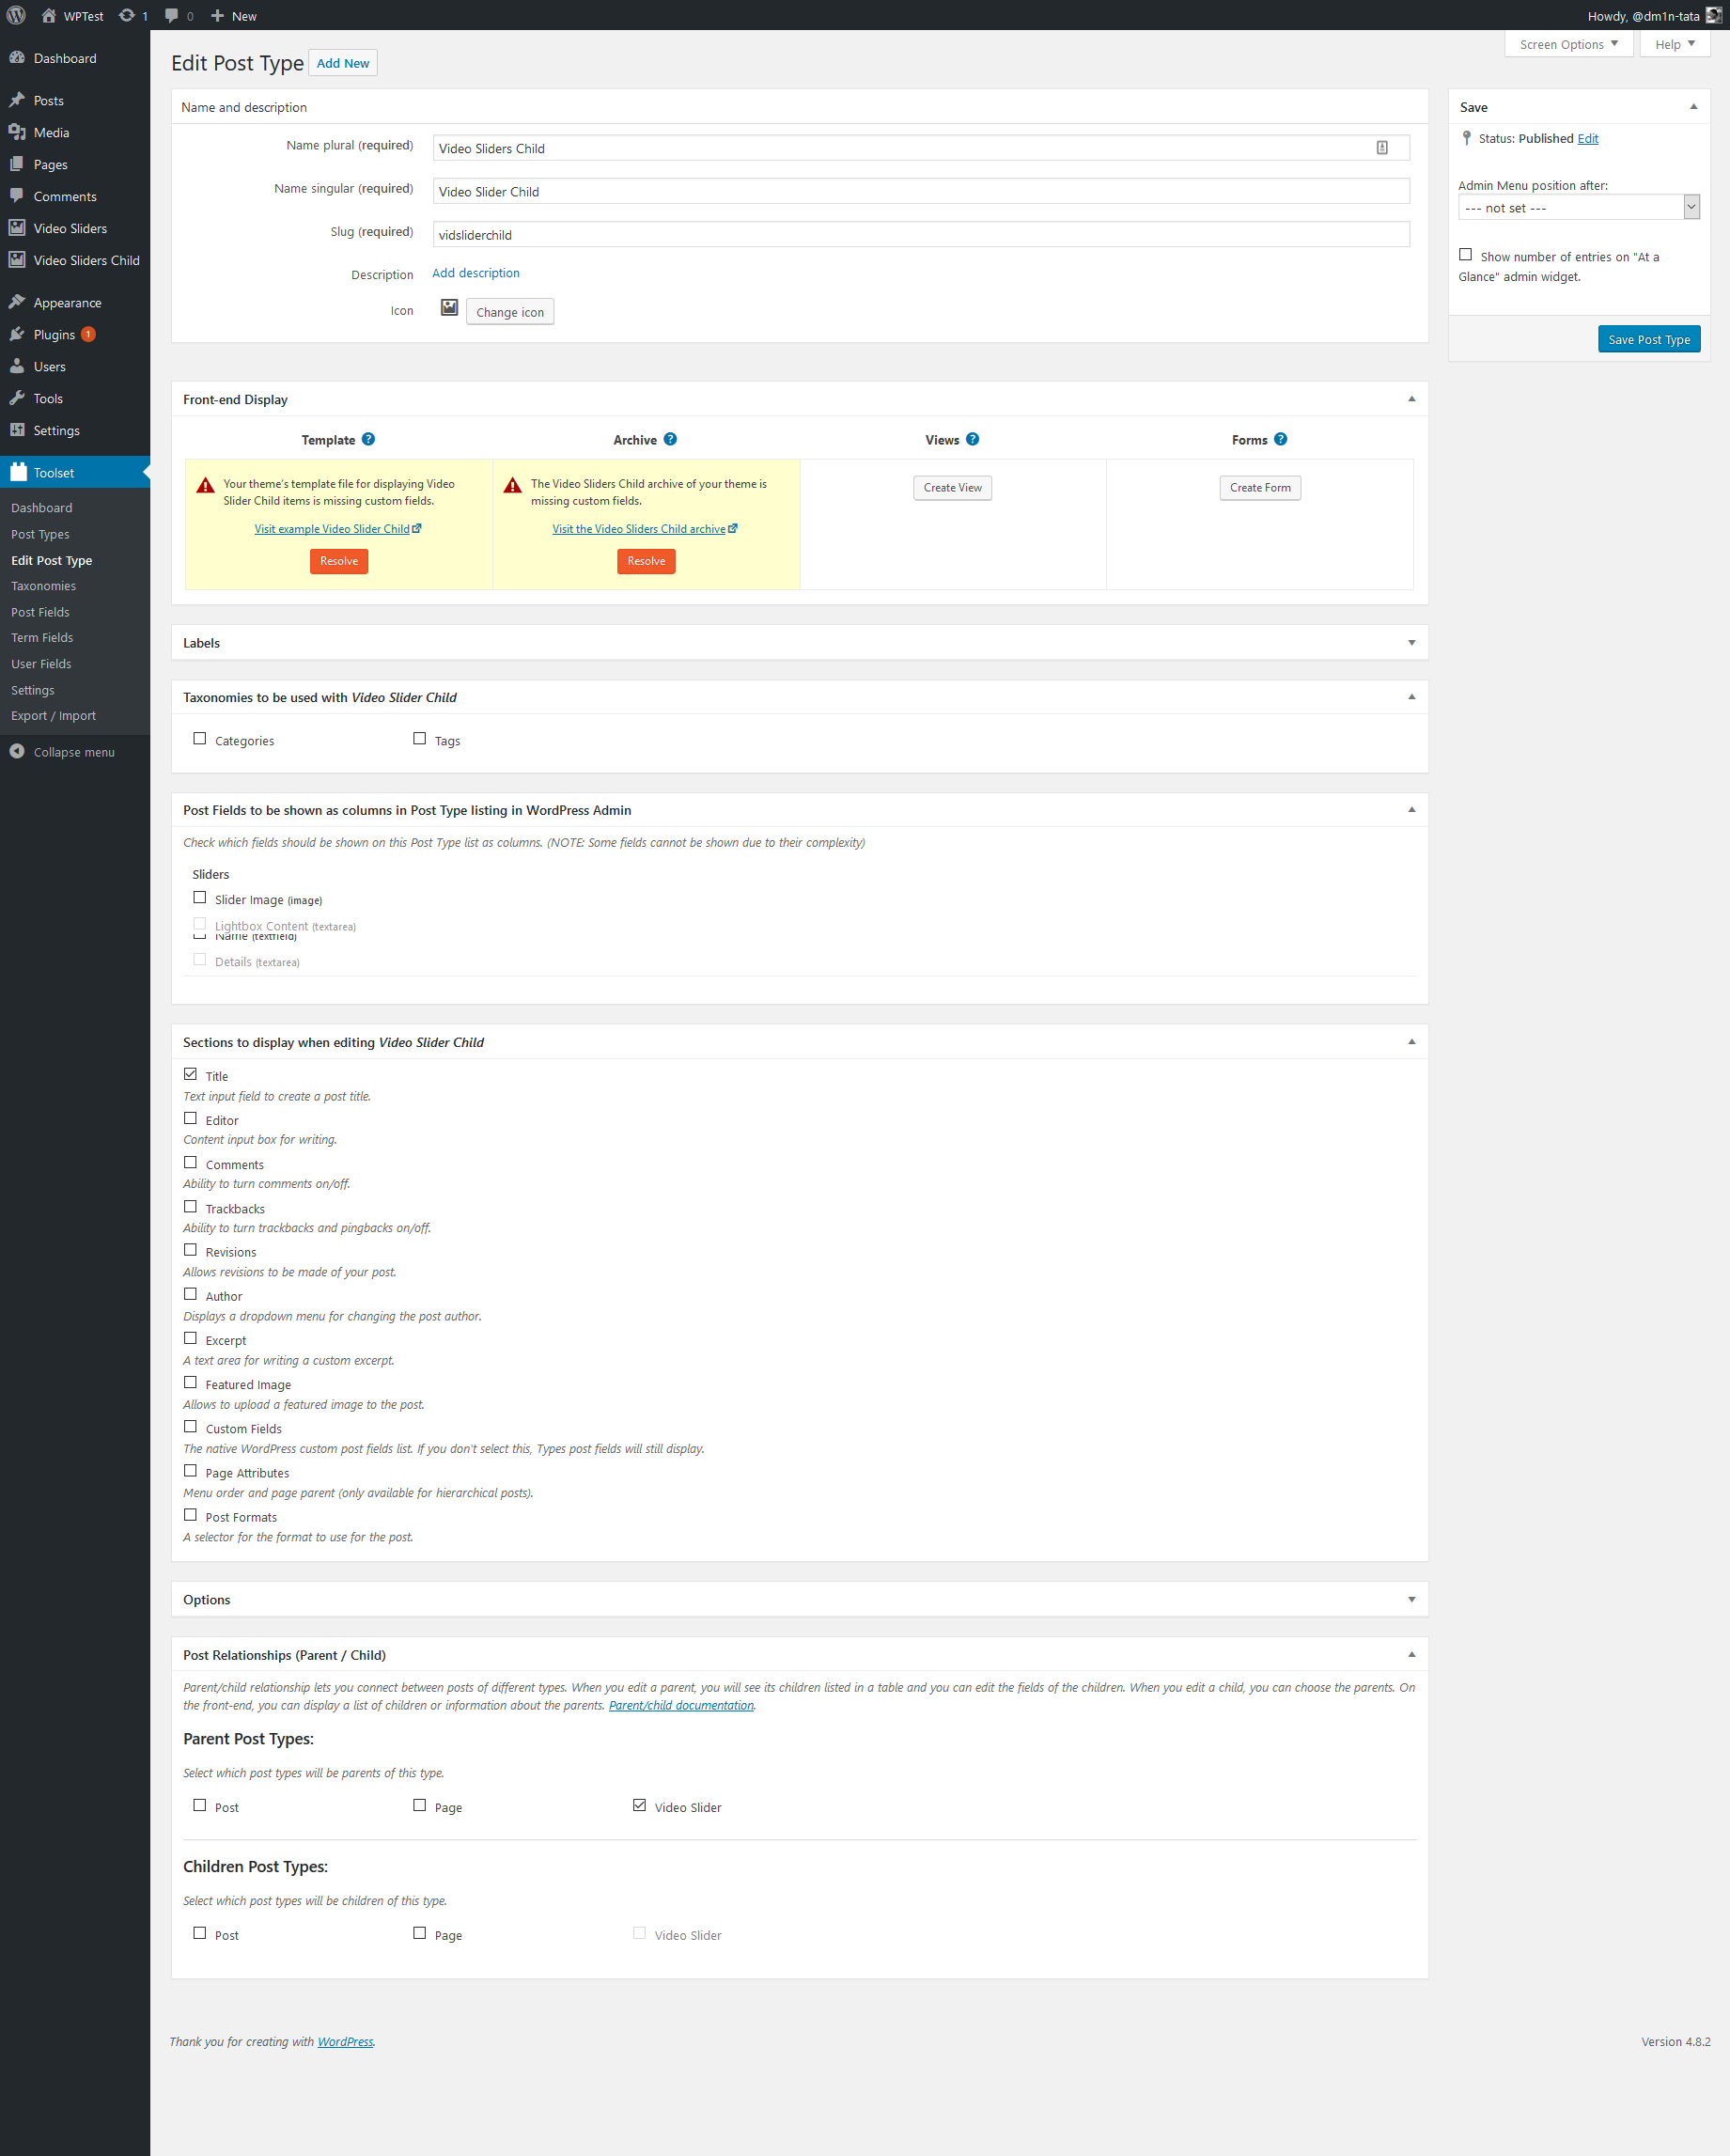Check the Tags taxonomy checkbox
The width and height of the screenshot is (1730, 2156).
420,738
